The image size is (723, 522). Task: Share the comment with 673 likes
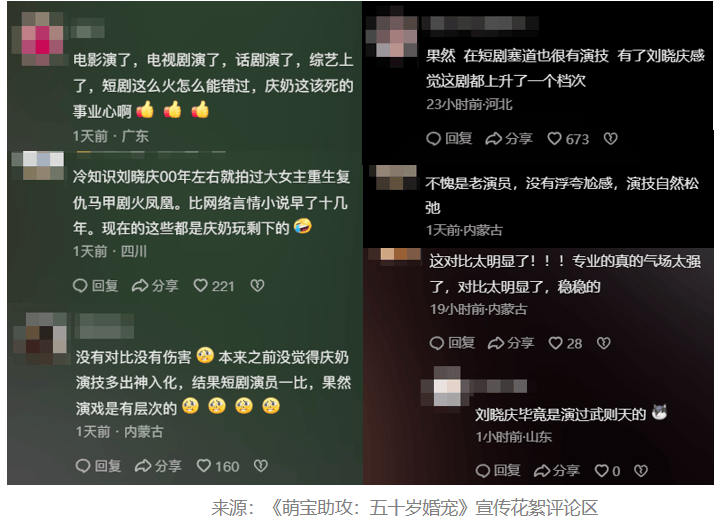pyautogui.click(x=509, y=139)
